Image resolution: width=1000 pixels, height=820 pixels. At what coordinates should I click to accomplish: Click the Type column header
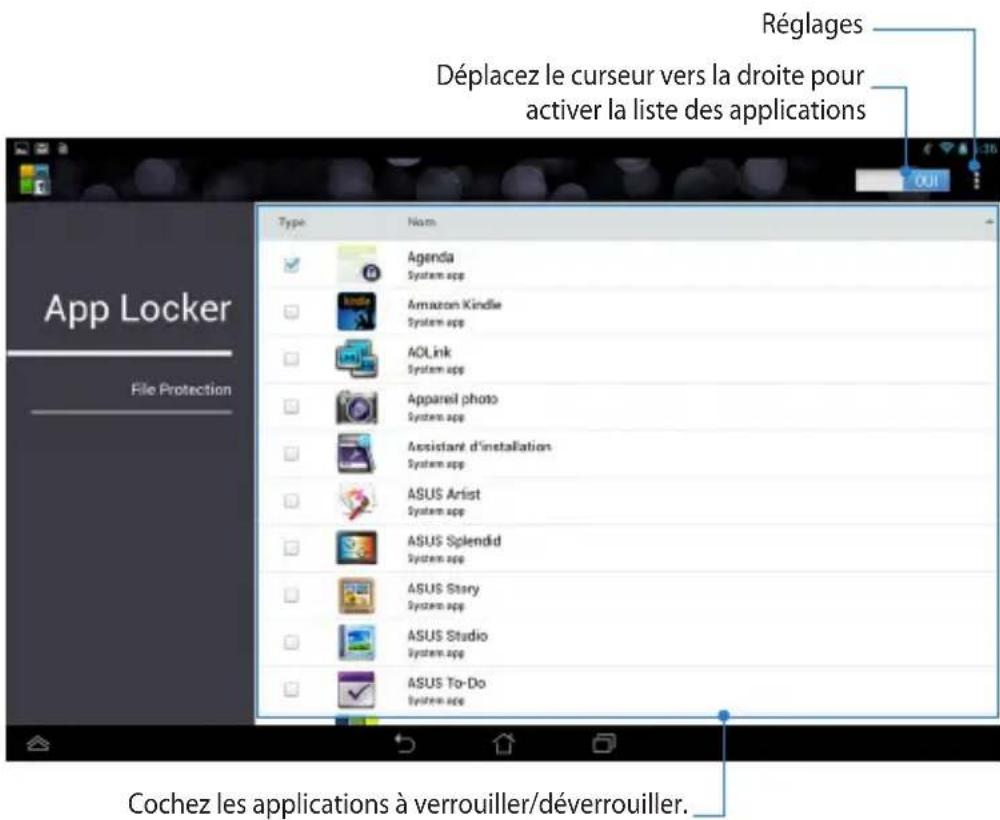[291, 222]
